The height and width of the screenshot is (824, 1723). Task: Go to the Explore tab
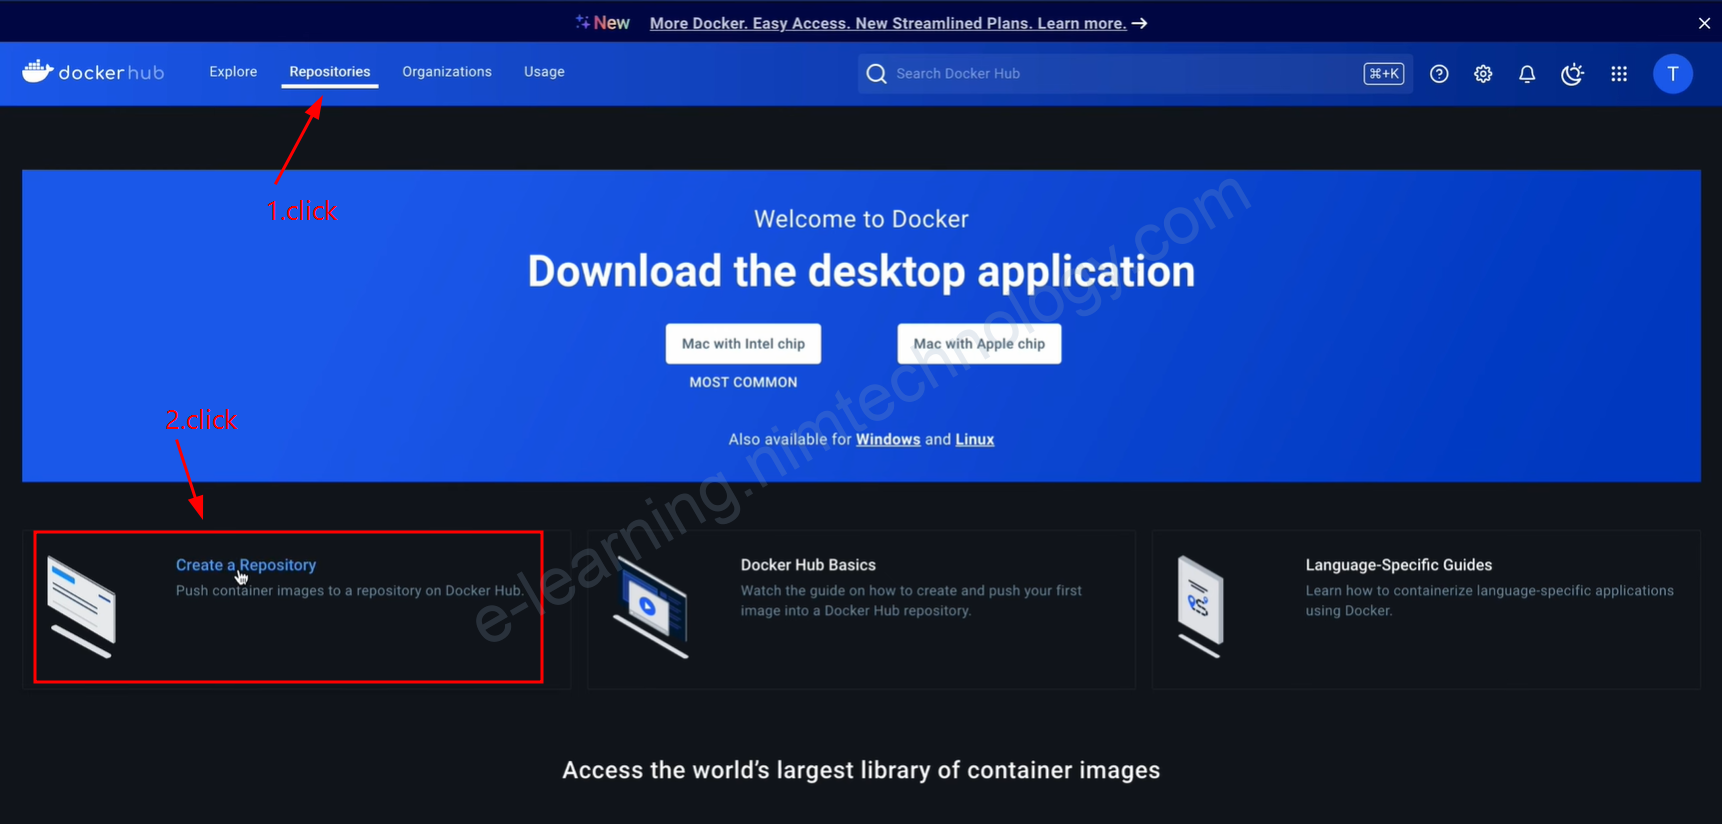coord(233,72)
